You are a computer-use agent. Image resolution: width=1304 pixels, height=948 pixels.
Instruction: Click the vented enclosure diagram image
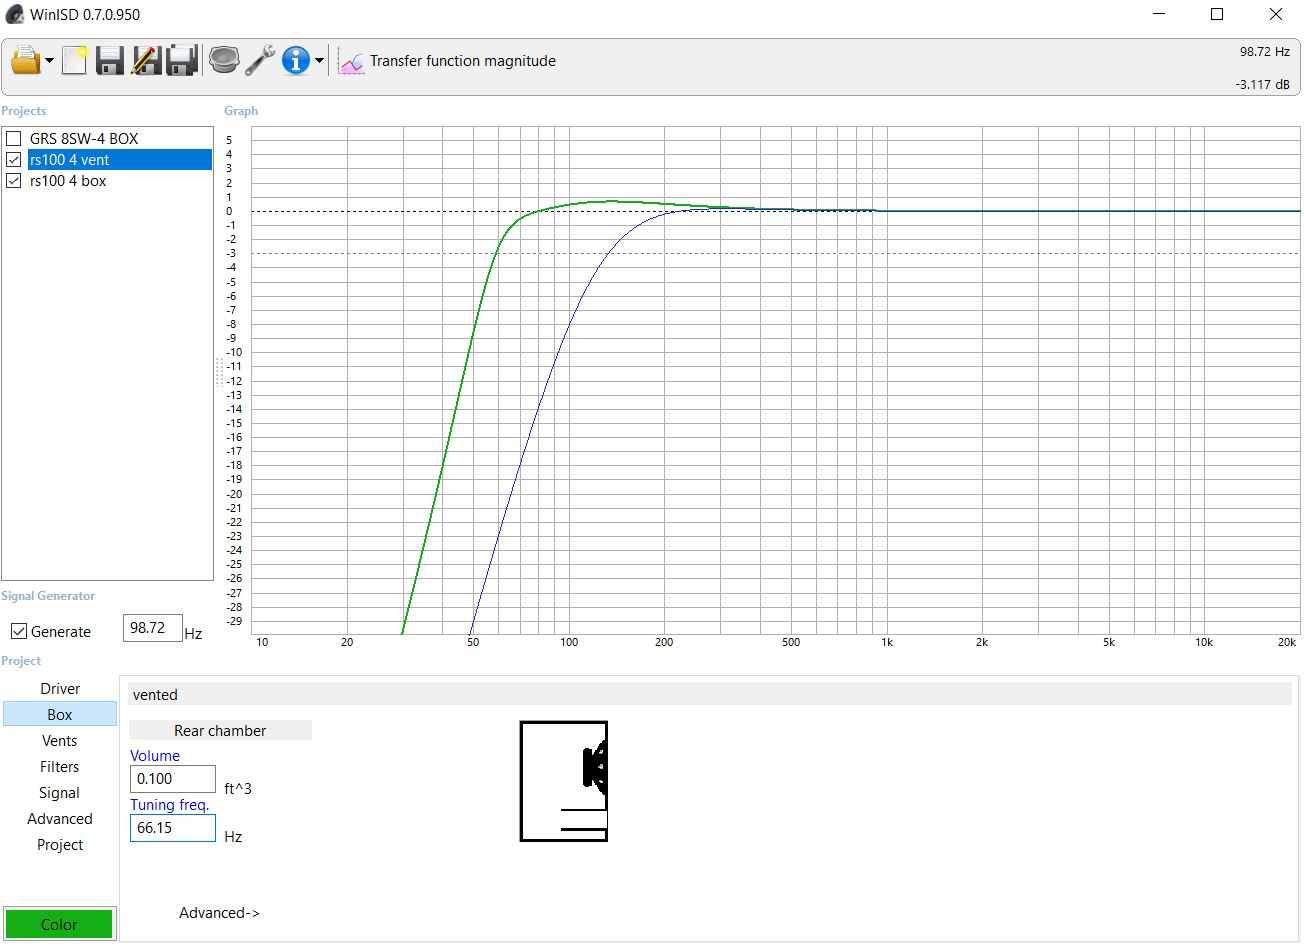pyautogui.click(x=564, y=781)
